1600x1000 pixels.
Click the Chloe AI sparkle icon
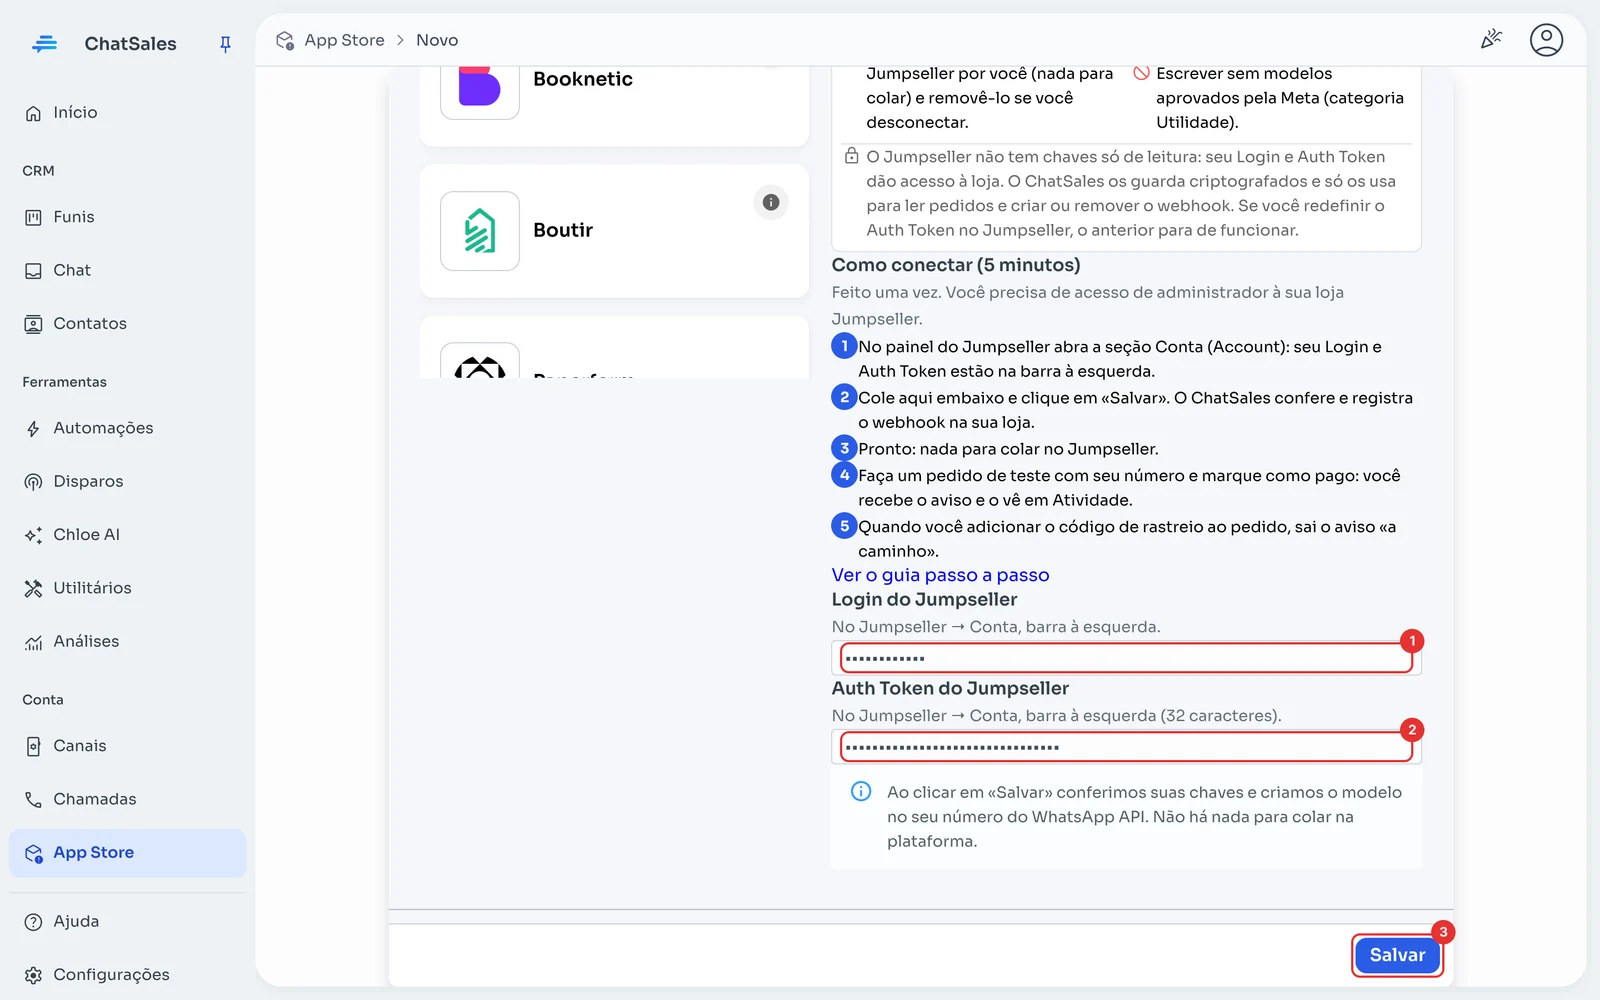pos(33,535)
